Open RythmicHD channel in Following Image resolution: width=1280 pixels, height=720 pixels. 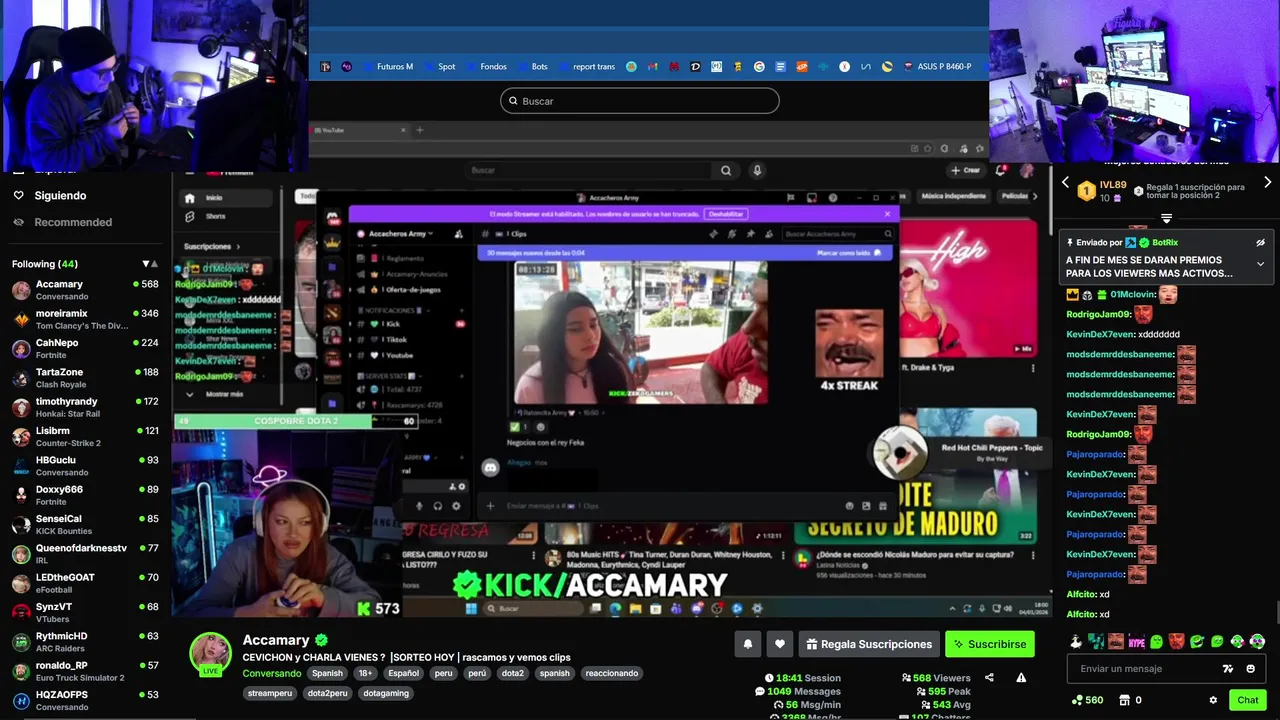pyautogui.click(x=85, y=642)
